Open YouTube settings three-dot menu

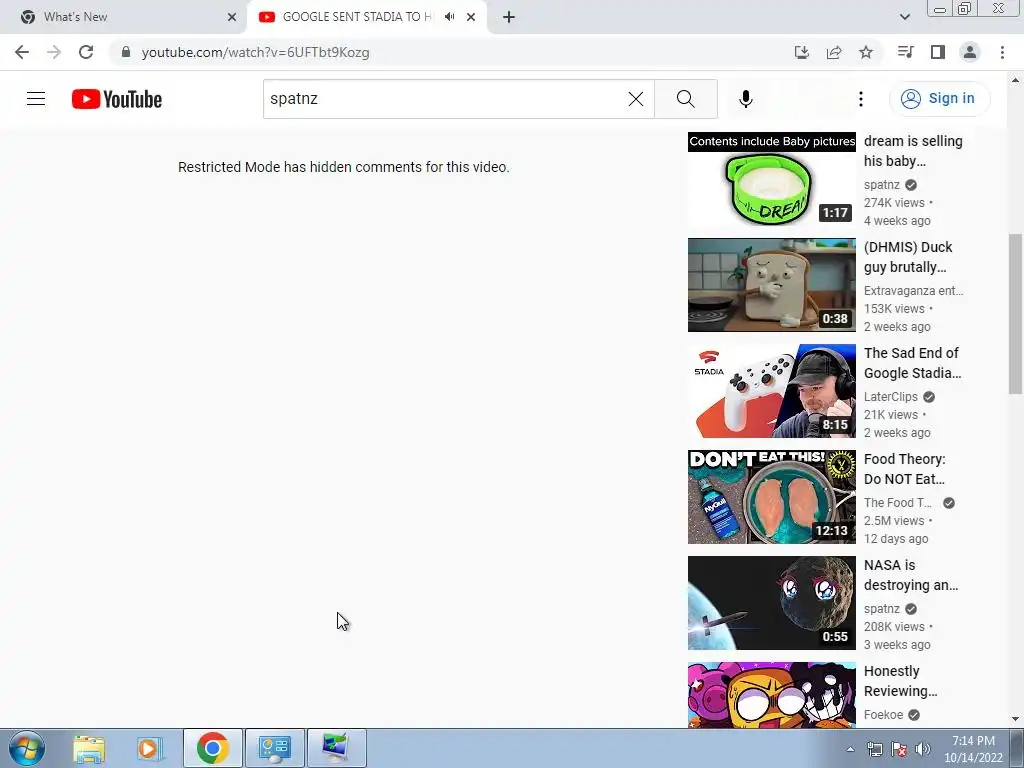[x=861, y=99]
